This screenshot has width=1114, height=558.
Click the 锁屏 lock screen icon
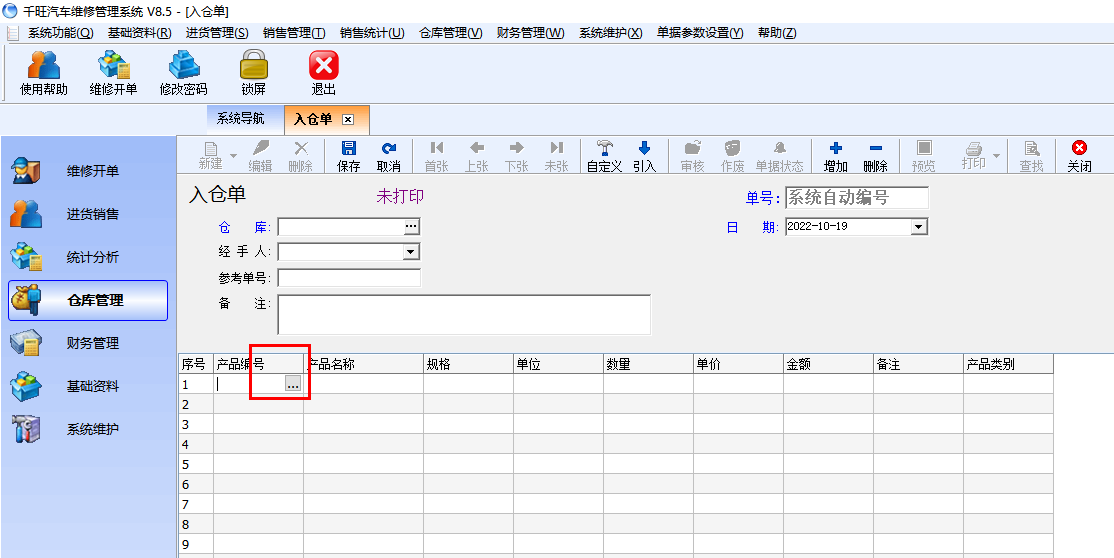coord(254,73)
